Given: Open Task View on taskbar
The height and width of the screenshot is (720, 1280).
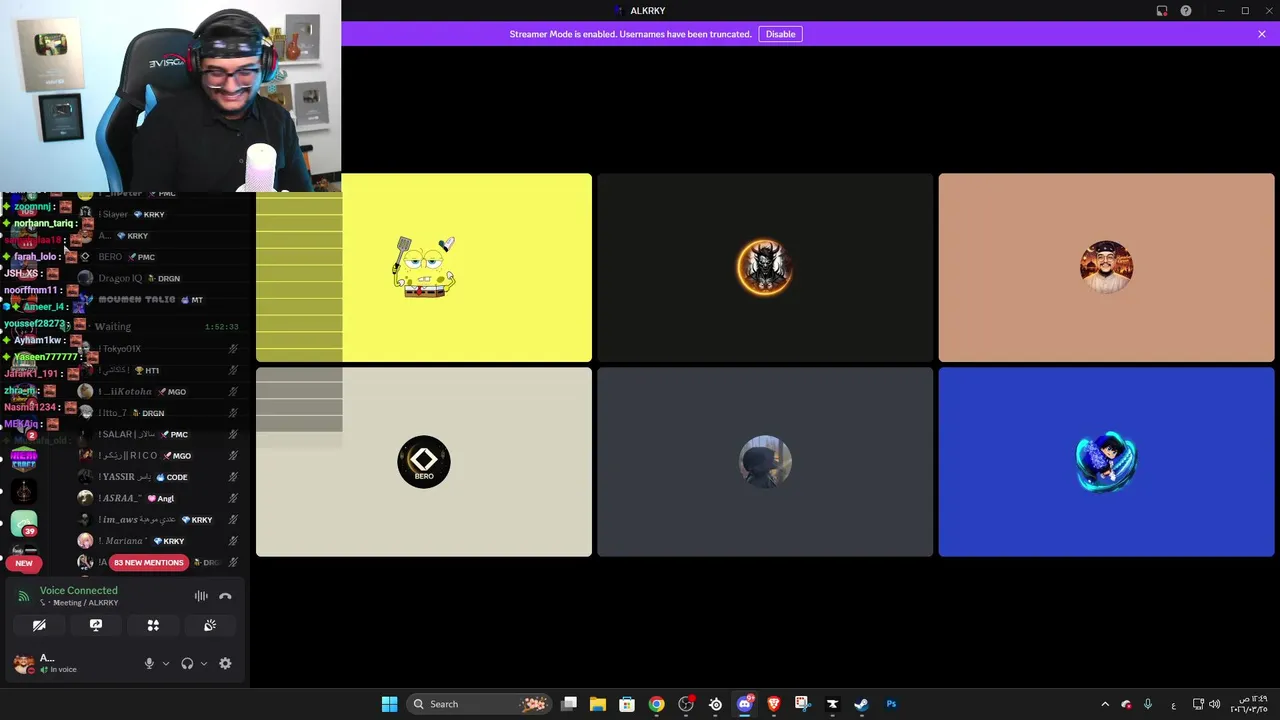Looking at the screenshot, I should point(569,704).
